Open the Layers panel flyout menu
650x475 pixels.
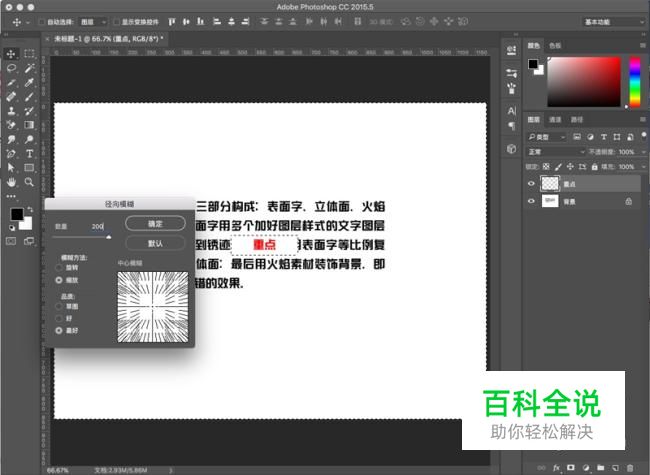(643, 119)
